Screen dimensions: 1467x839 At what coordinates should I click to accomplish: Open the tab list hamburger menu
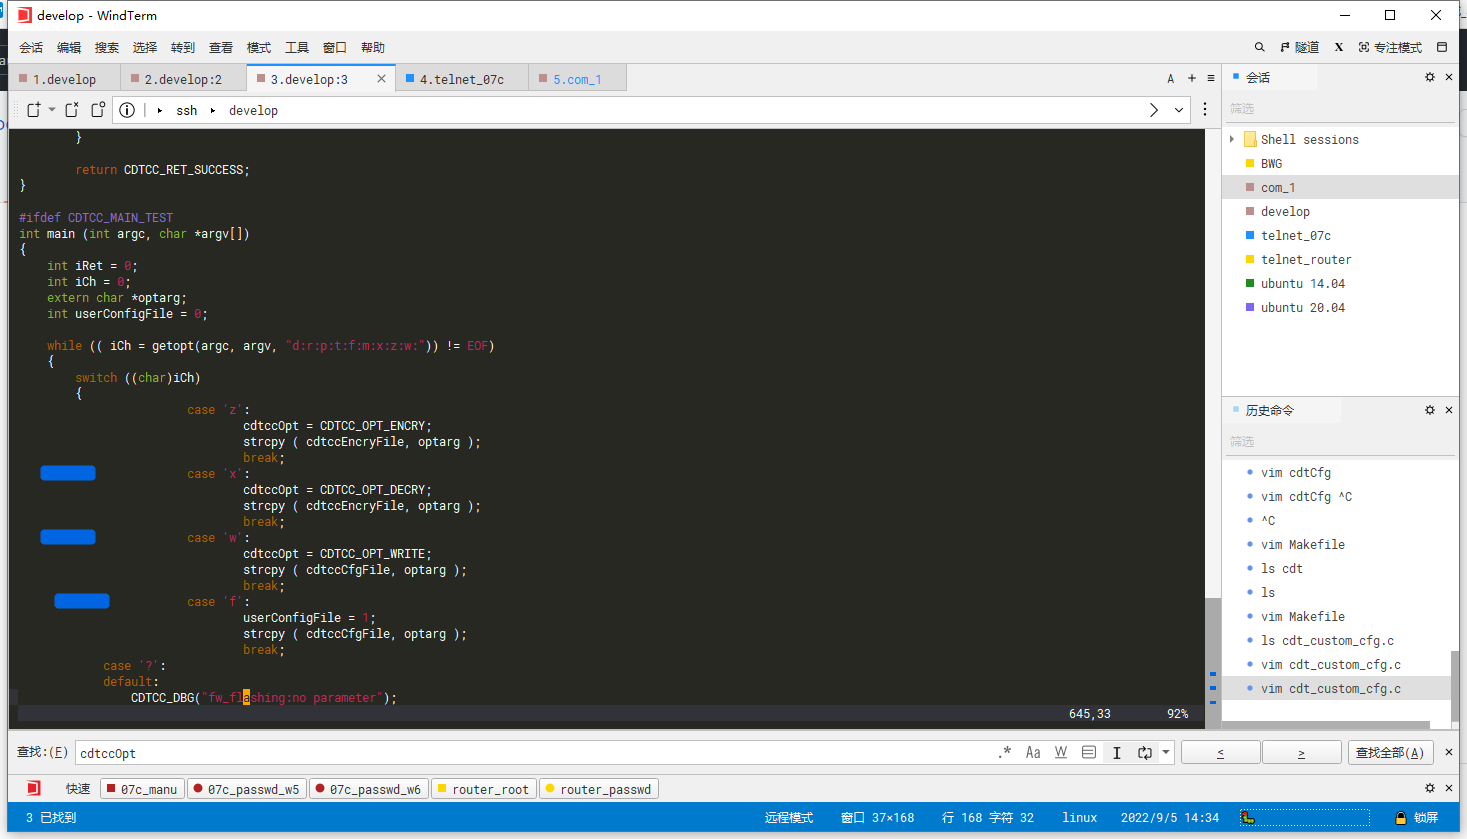(1211, 78)
